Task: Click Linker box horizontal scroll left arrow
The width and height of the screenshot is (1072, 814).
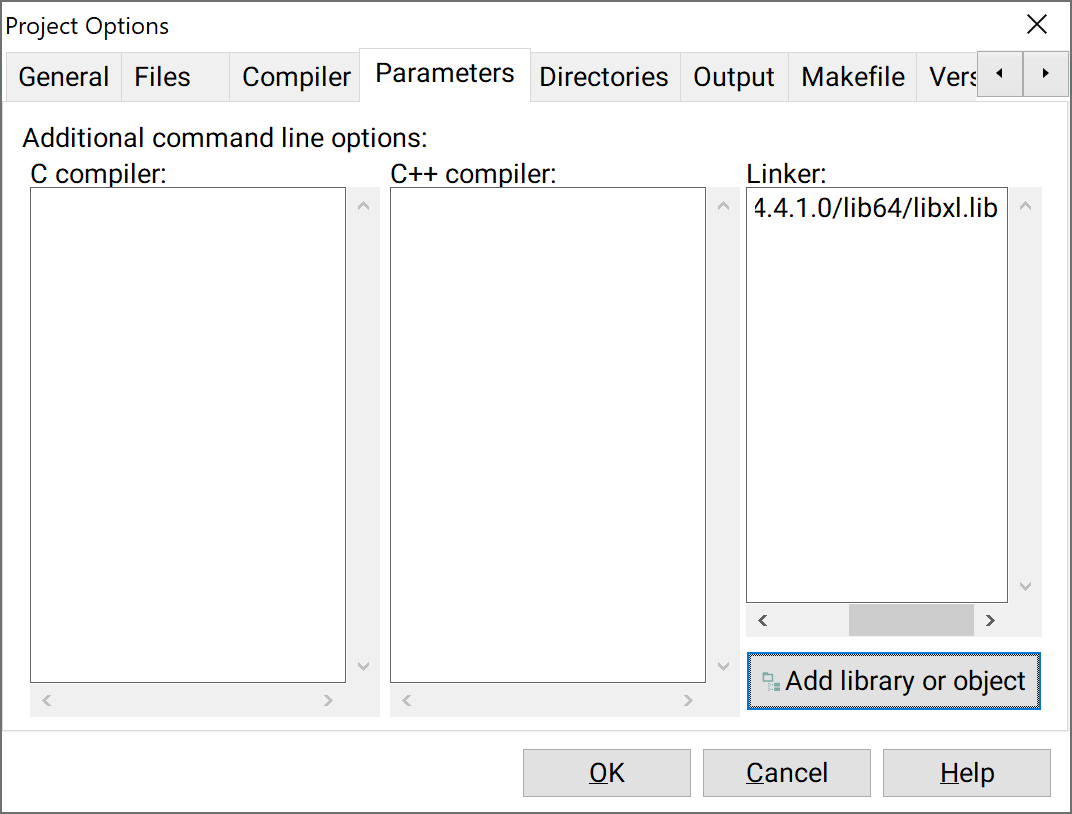Action: (763, 621)
